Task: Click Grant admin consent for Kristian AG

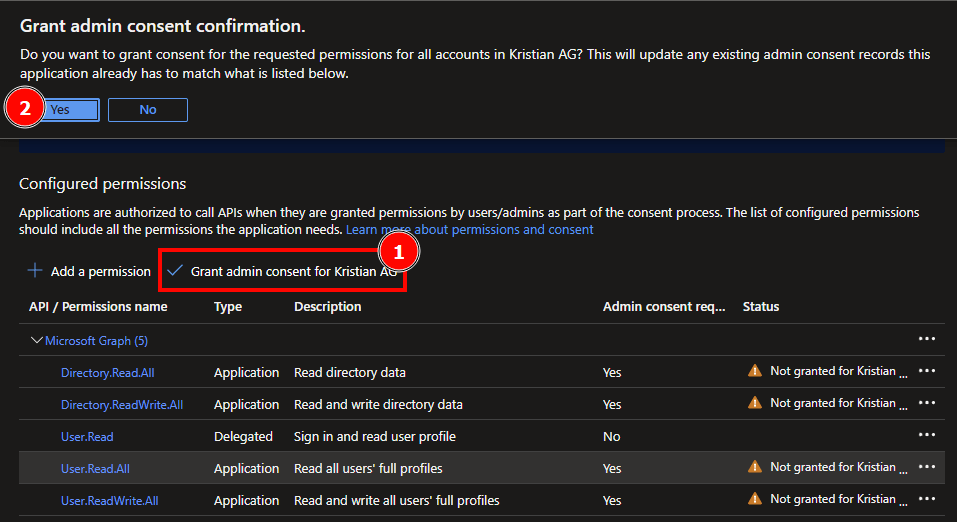Action: point(282,271)
